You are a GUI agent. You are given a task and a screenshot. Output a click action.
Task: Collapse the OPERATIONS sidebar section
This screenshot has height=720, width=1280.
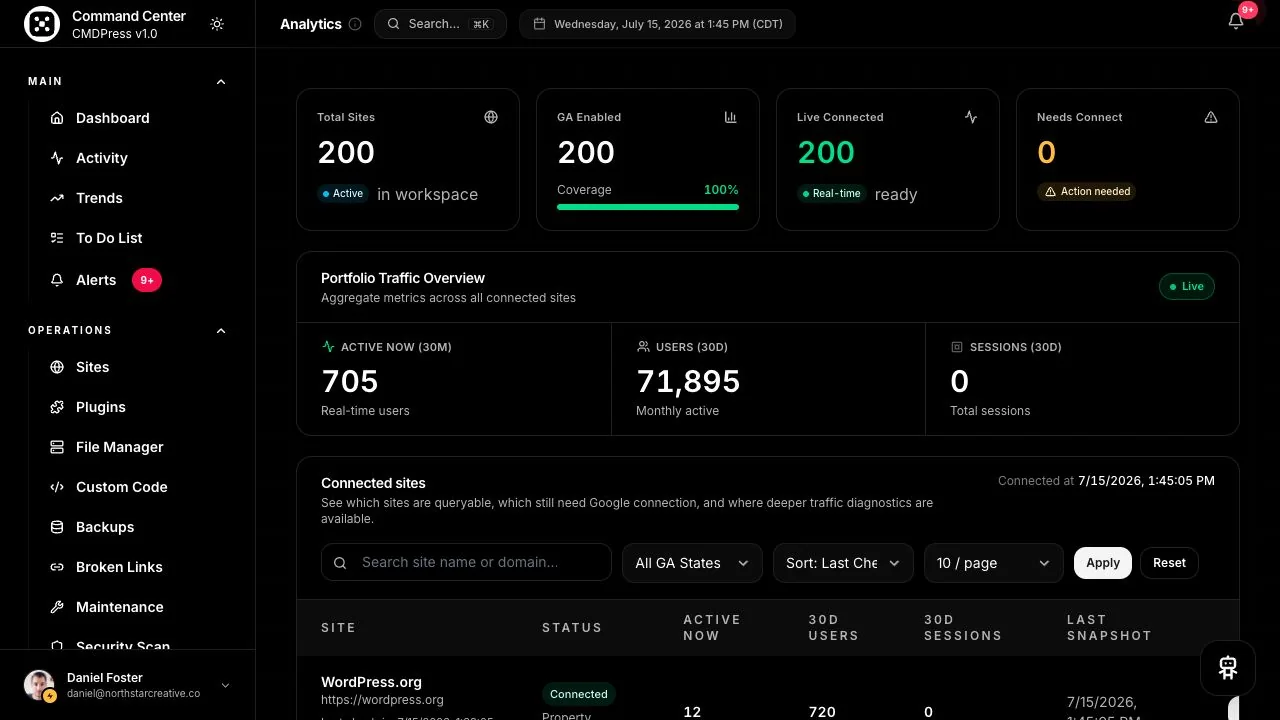point(221,331)
